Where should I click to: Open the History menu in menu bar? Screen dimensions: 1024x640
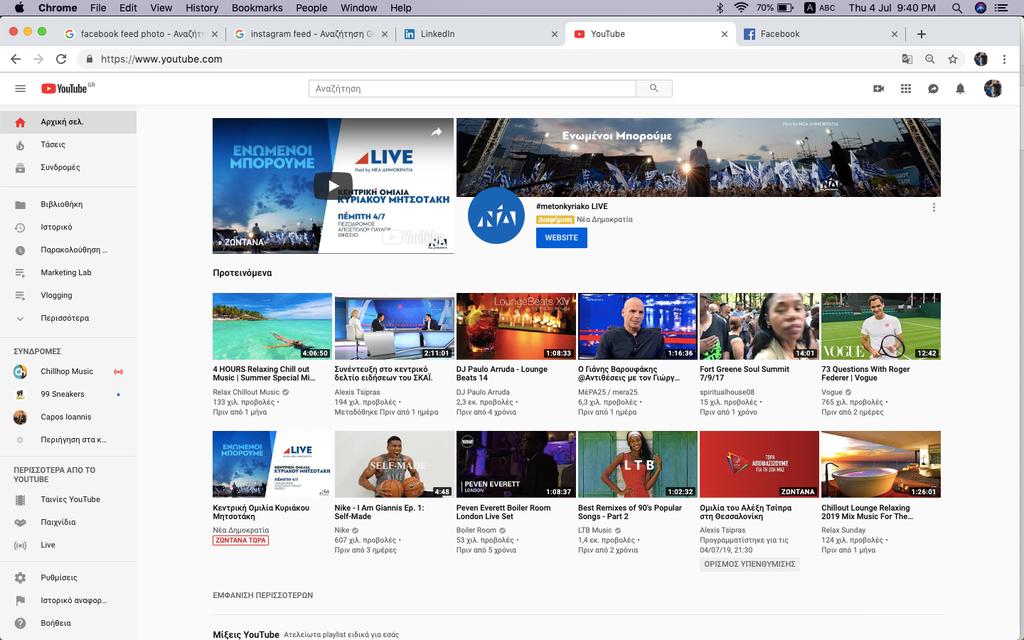202,8
